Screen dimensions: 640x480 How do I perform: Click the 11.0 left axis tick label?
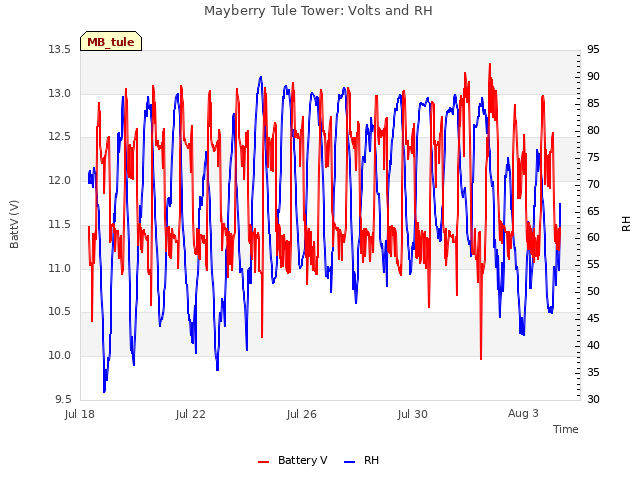[x=60, y=268]
